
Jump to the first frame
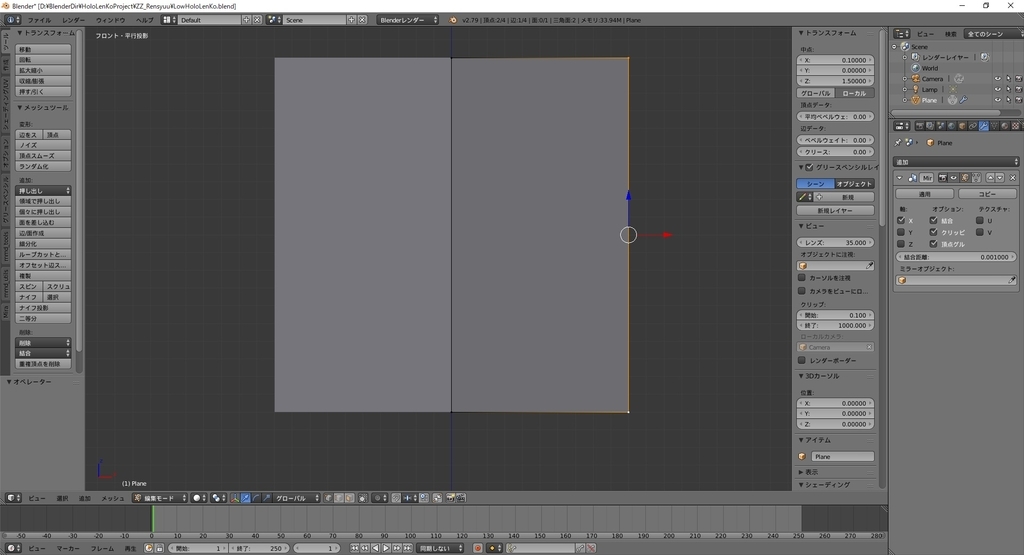pyautogui.click(x=355, y=548)
